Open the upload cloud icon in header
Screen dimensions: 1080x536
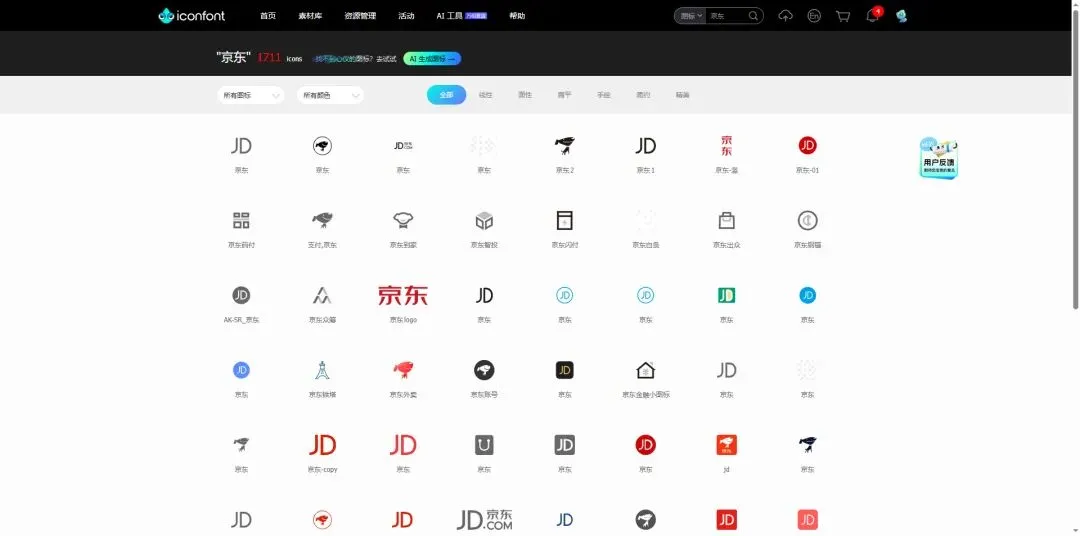click(785, 15)
